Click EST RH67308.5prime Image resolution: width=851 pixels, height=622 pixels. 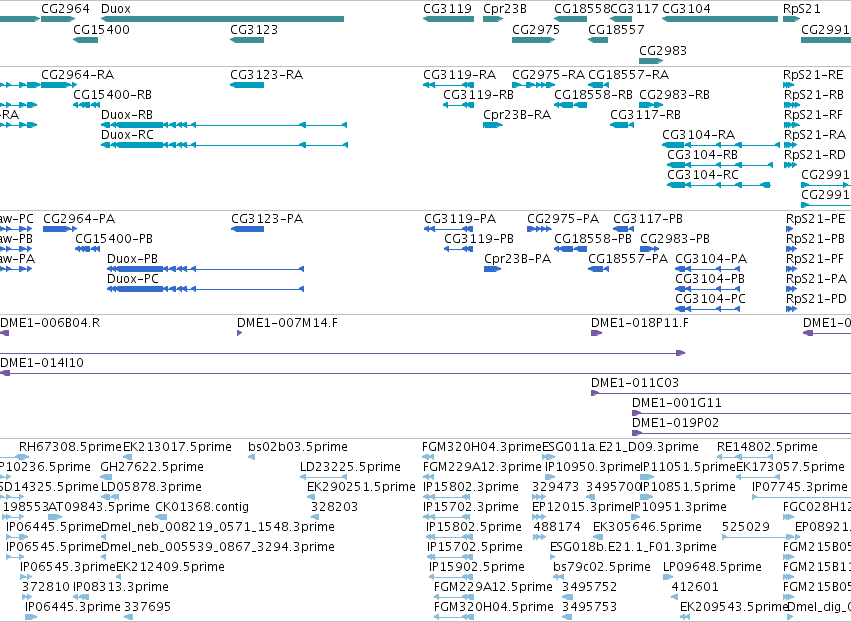pos(71,447)
